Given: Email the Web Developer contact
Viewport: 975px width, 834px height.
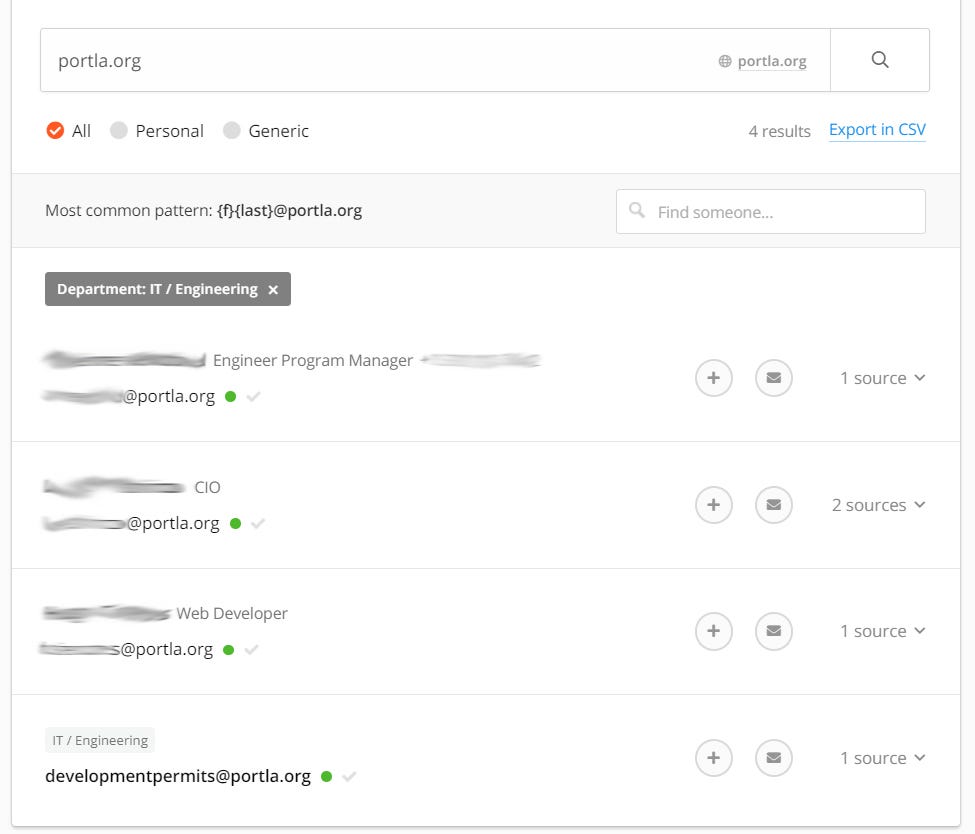Looking at the screenshot, I should click(x=774, y=631).
